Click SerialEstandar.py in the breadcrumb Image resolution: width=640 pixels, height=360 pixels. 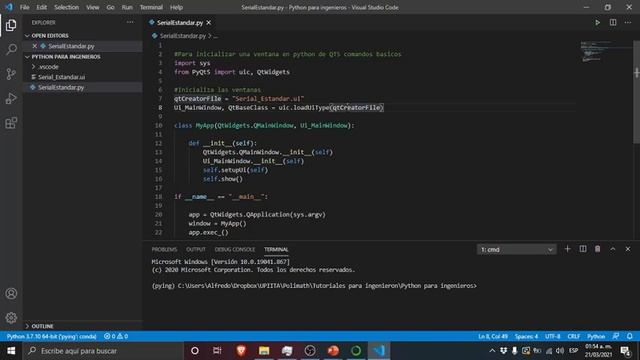click(x=182, y=36)
